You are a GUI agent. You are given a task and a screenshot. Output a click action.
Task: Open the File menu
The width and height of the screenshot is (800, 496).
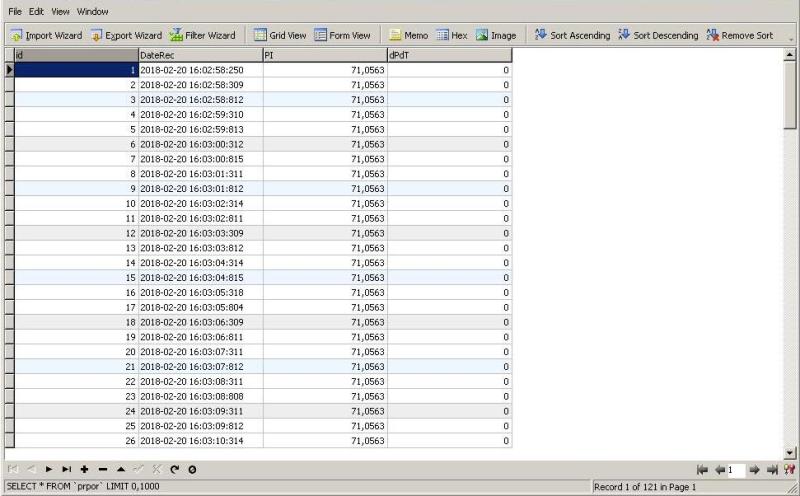[x=15, y=11]
